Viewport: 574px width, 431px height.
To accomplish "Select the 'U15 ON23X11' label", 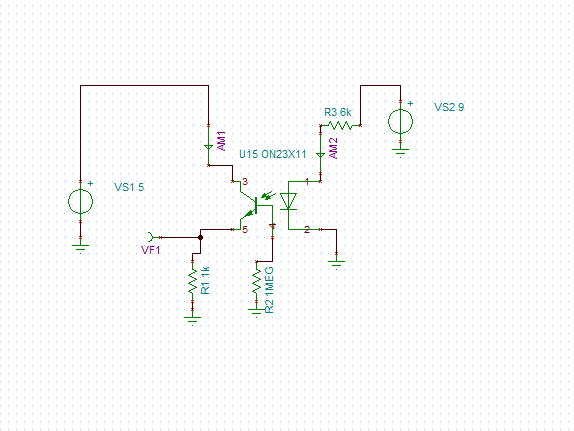I will (x=273, y=154).
